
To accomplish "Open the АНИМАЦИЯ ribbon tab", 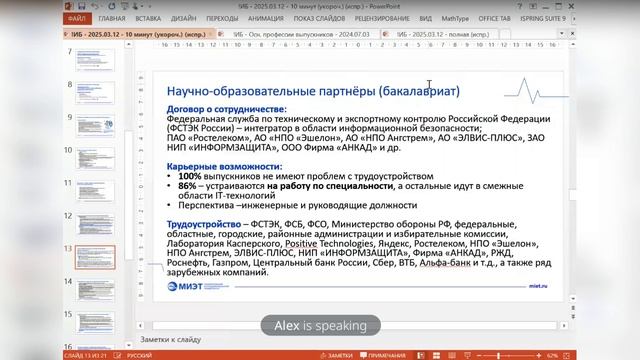I will 266,18.
